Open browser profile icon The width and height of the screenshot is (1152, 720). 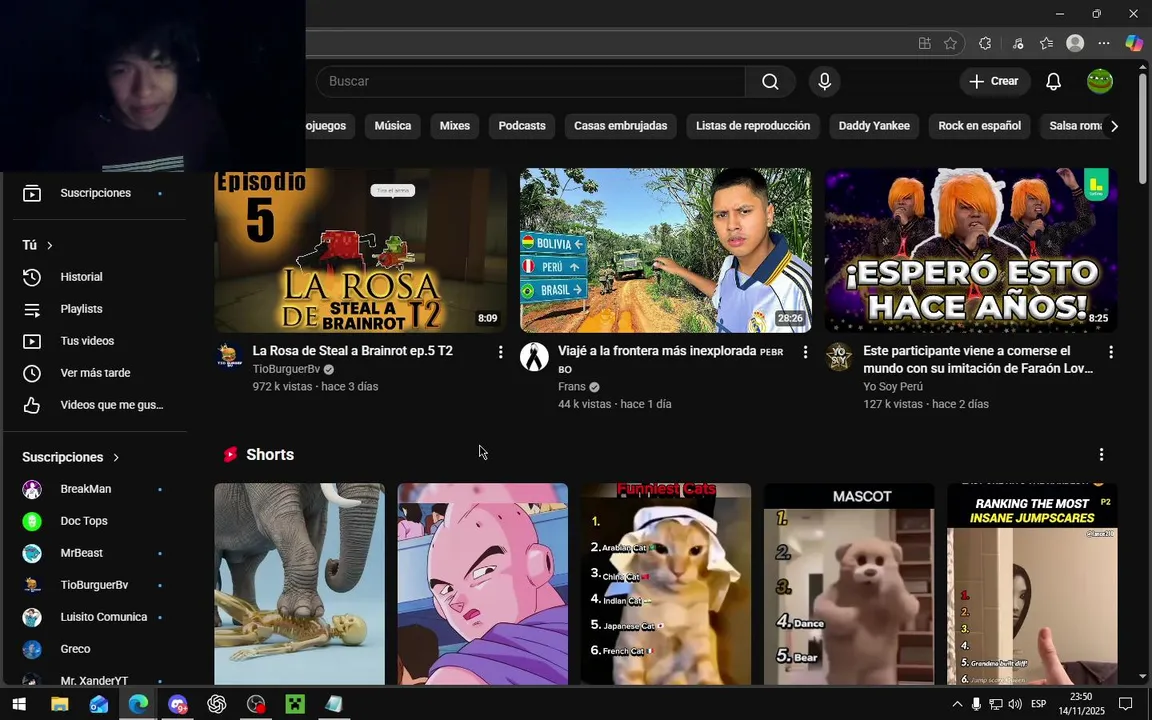1075,43
